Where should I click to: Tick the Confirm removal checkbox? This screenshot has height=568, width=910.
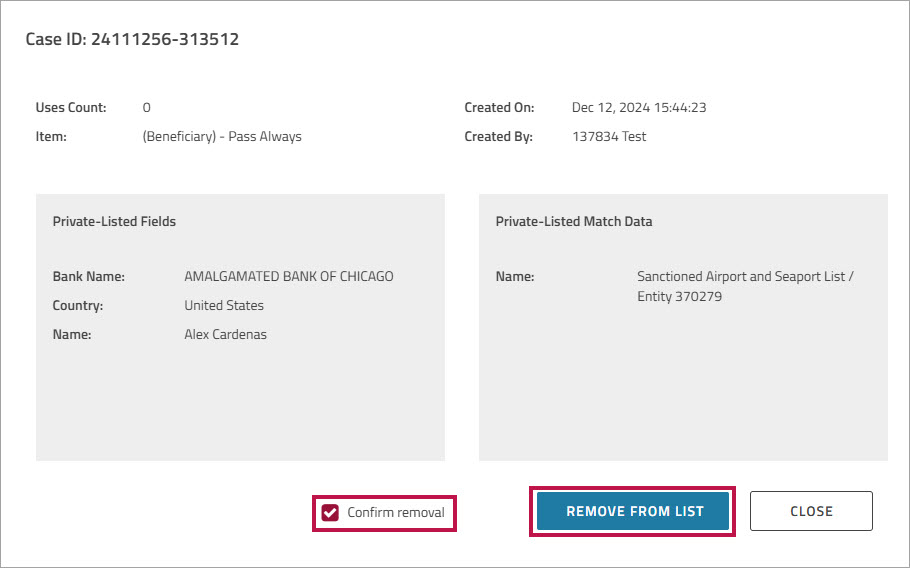[330, 512]
